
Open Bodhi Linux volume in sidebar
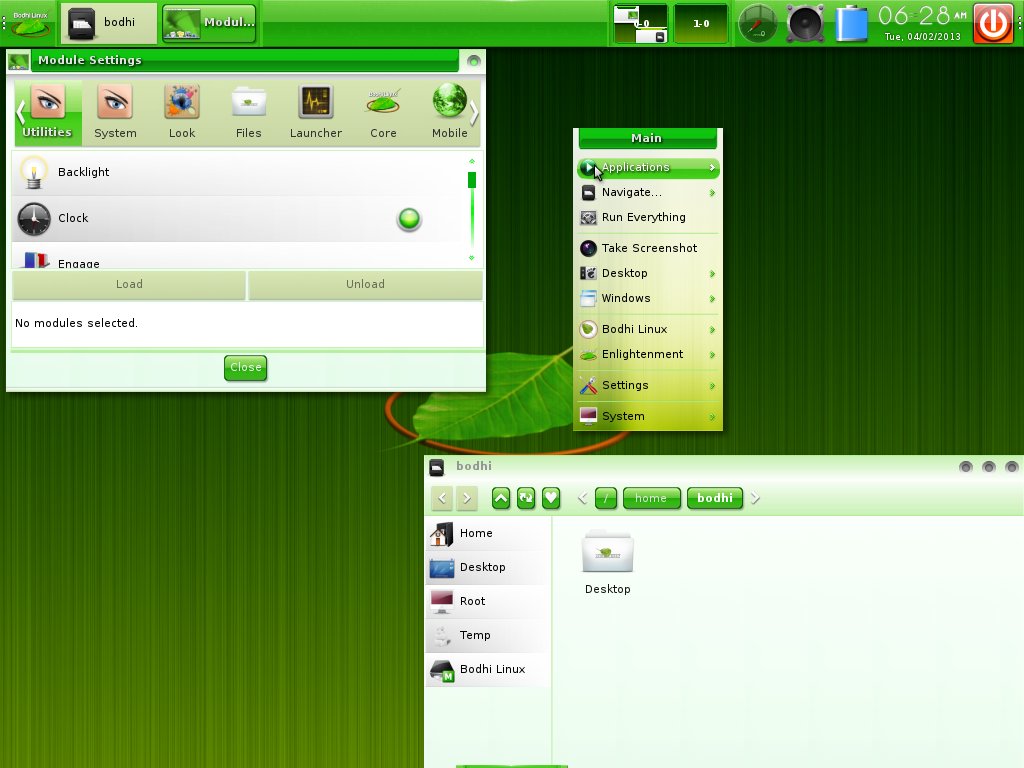pyautogui.click(x=488, y=669)
